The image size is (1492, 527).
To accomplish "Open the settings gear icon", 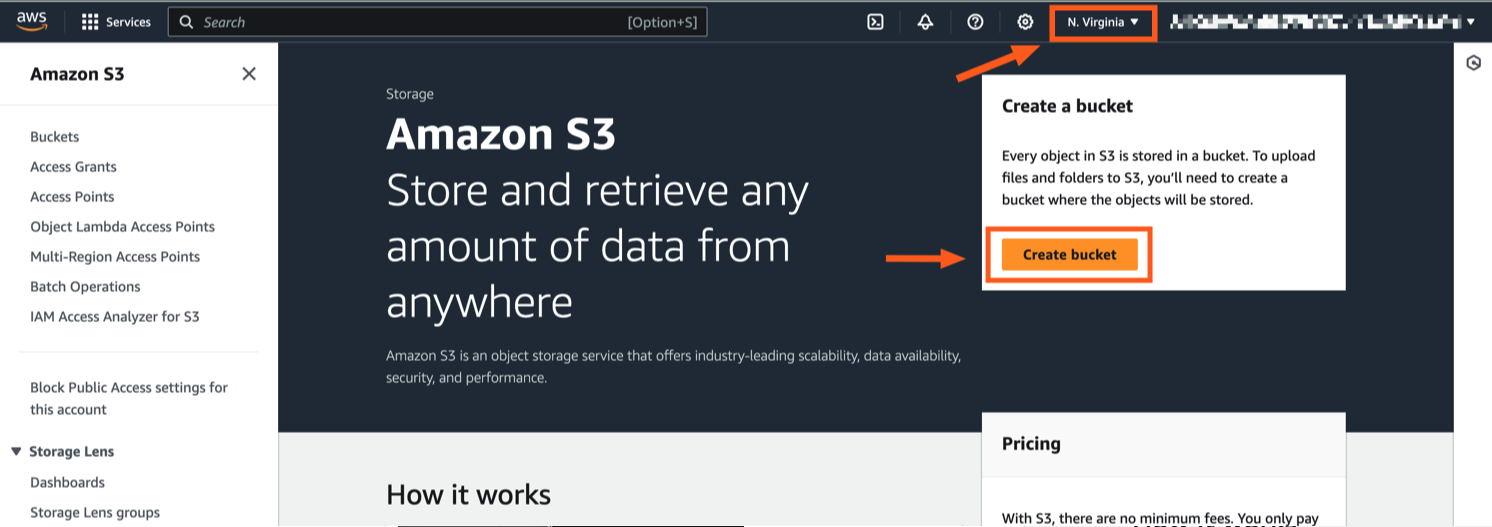I will (x=1025, y=22).
